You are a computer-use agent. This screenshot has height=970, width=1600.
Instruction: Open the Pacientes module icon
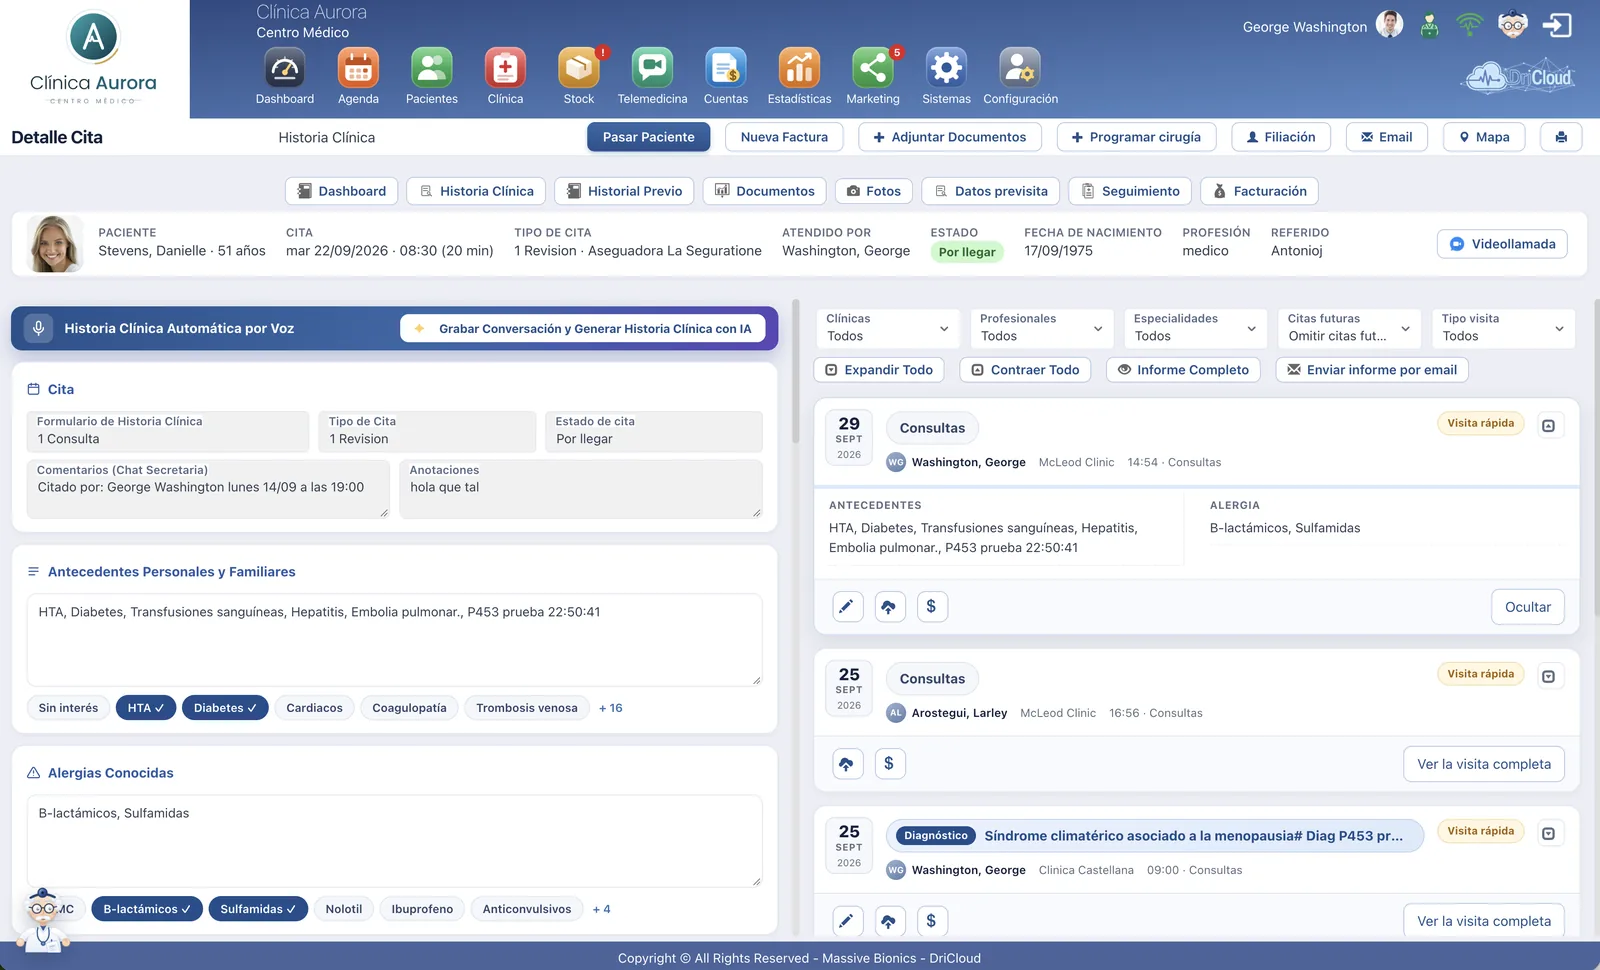tap(432, 68)
